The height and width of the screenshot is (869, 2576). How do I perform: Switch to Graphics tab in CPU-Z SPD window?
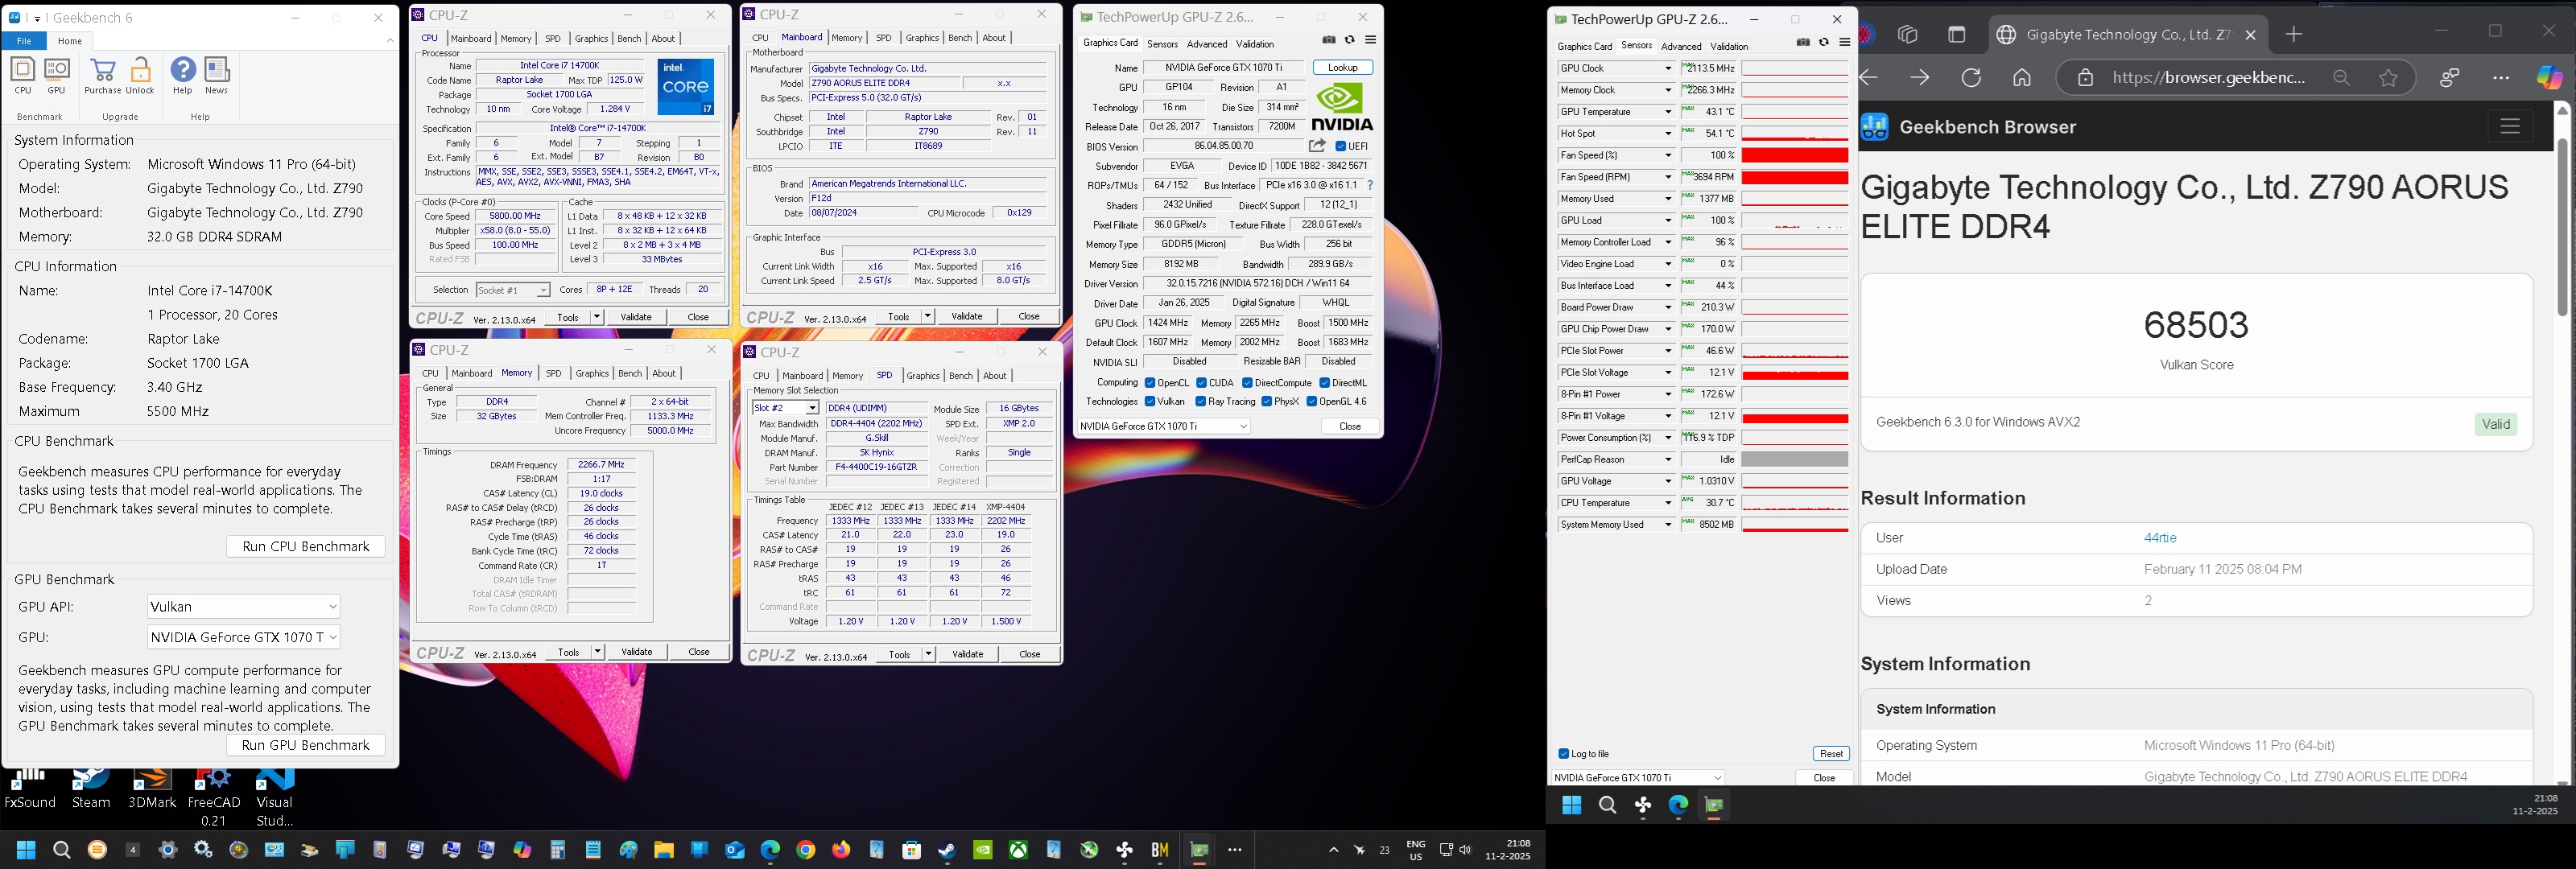click(x=922, y=376)
